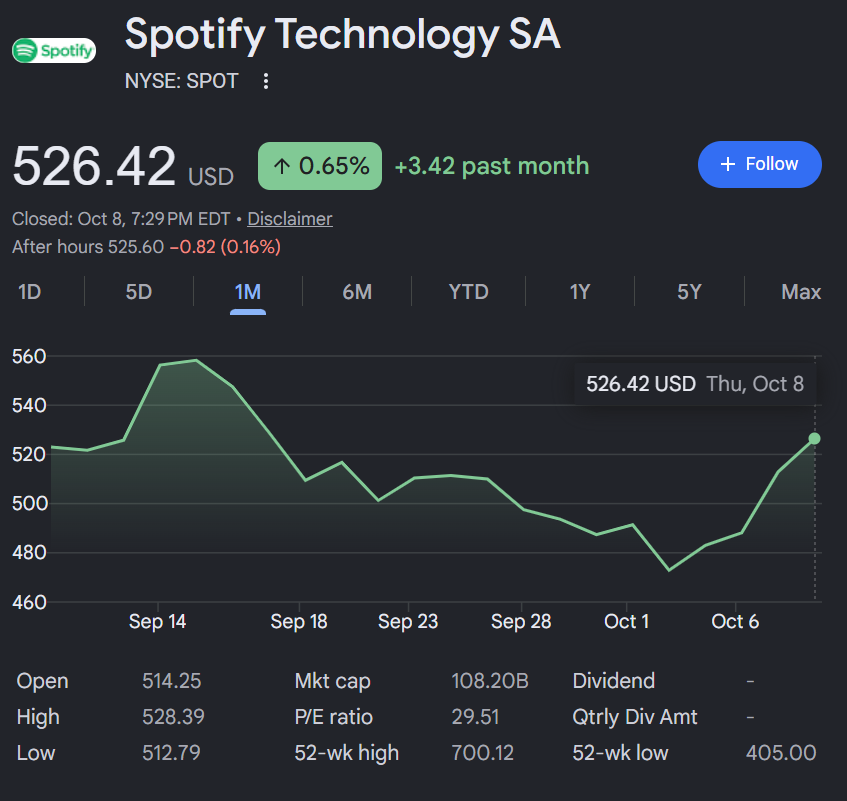The height and width of the screenshot is (801, 847).
Task: Click the high value 528.39
Action: pos(173,717)
